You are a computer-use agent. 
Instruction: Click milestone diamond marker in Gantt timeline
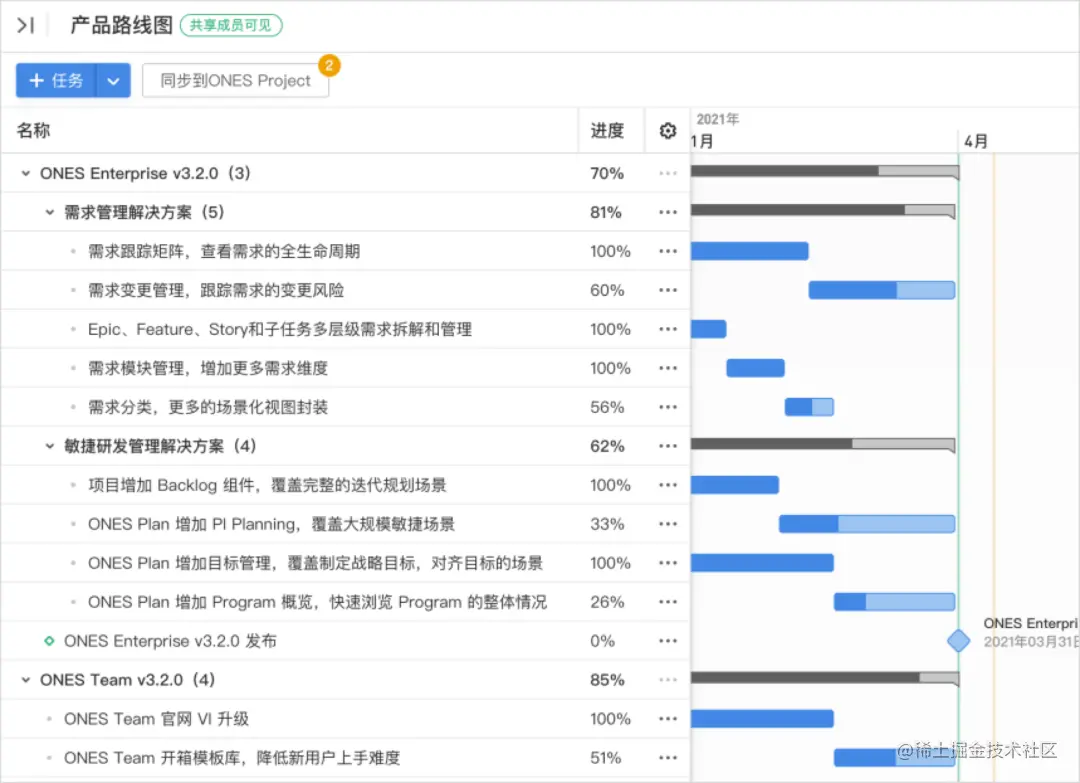point(959,641)
